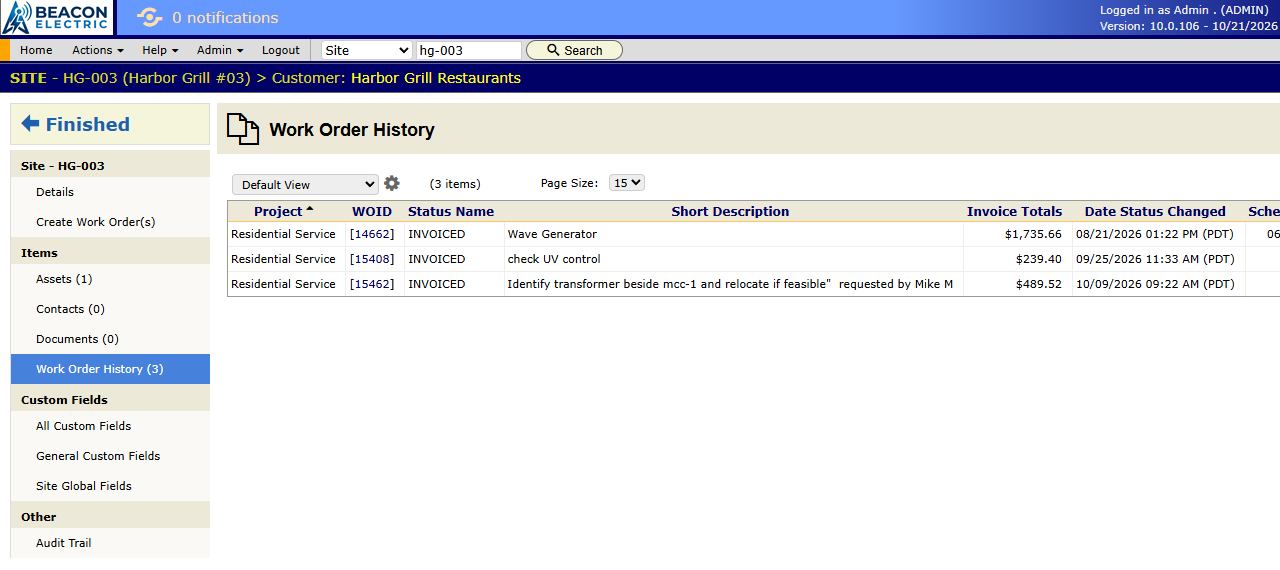The width and height of the screenshot is (1280, 570).
Task: Open the Admin menu
Action: pos(220,50)
